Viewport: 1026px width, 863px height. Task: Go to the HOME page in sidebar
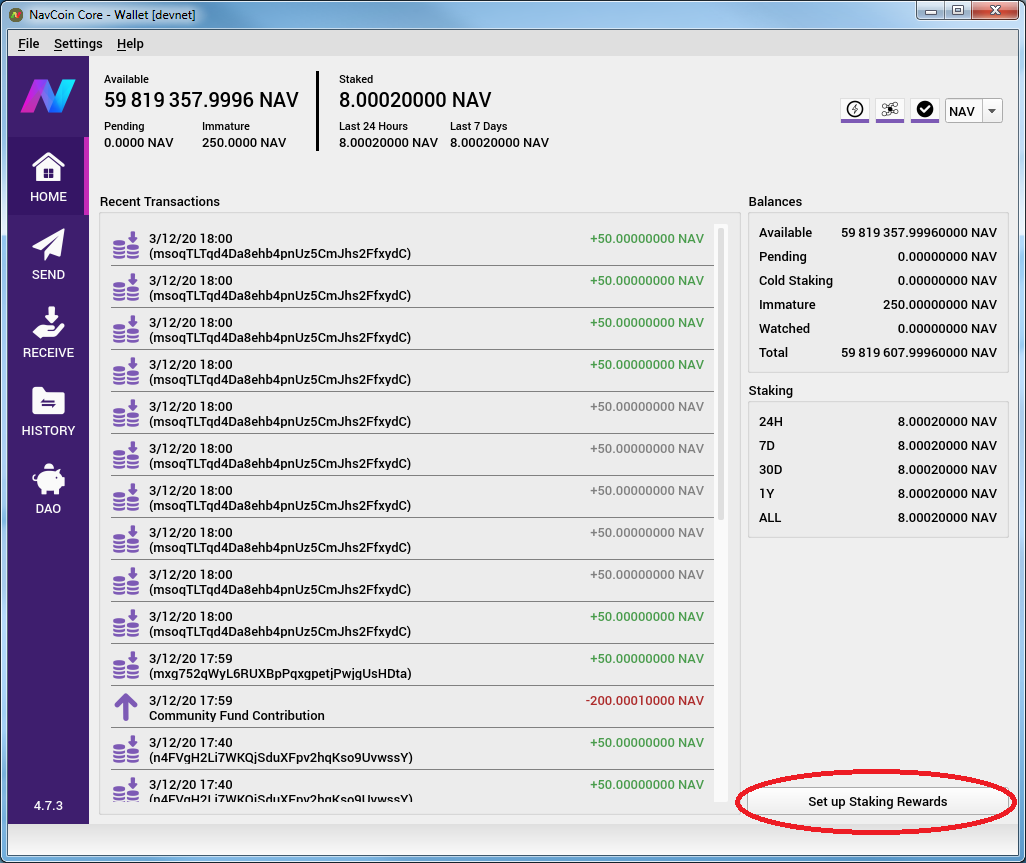coord(48,177)
